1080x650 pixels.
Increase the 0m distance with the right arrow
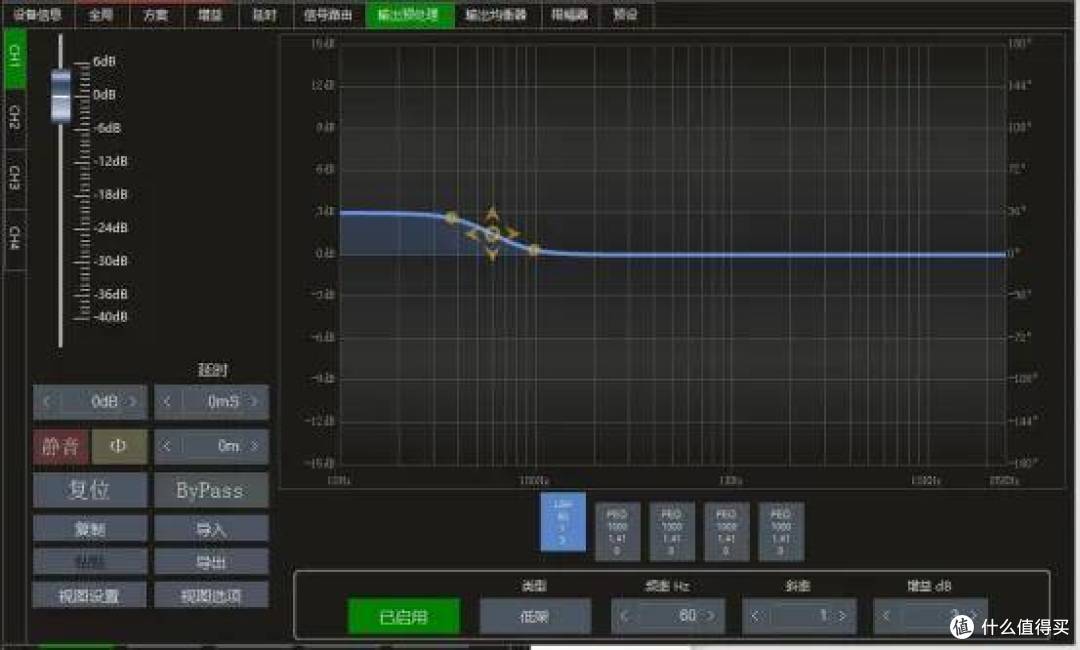pyautogui.click(x=254, y=446)
